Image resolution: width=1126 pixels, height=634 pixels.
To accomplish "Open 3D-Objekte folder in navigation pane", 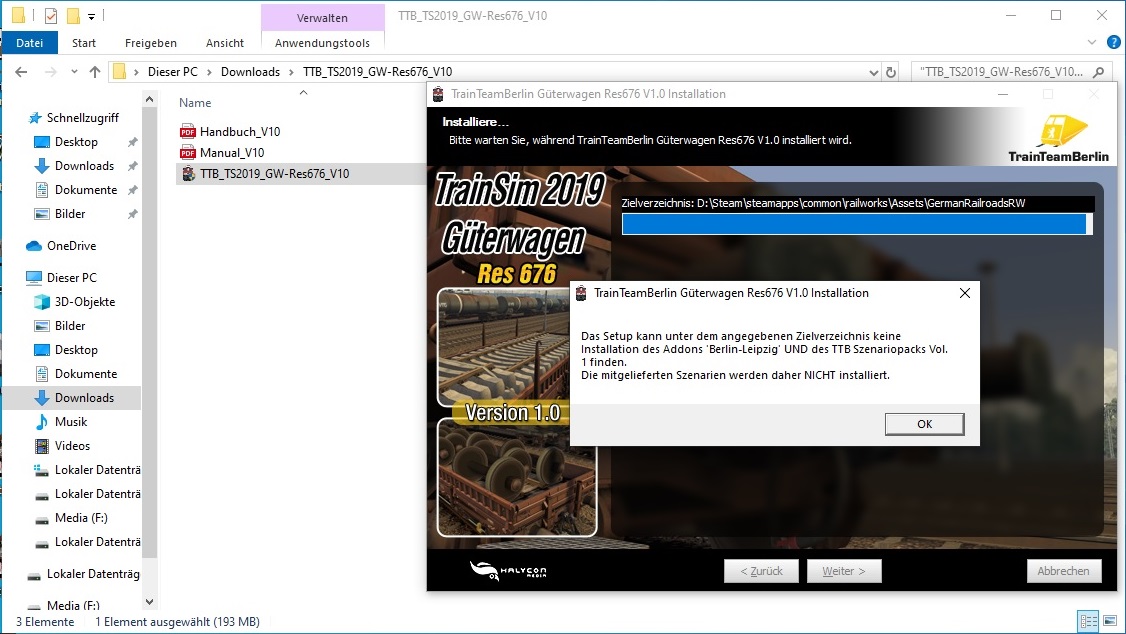I will 85,302.
